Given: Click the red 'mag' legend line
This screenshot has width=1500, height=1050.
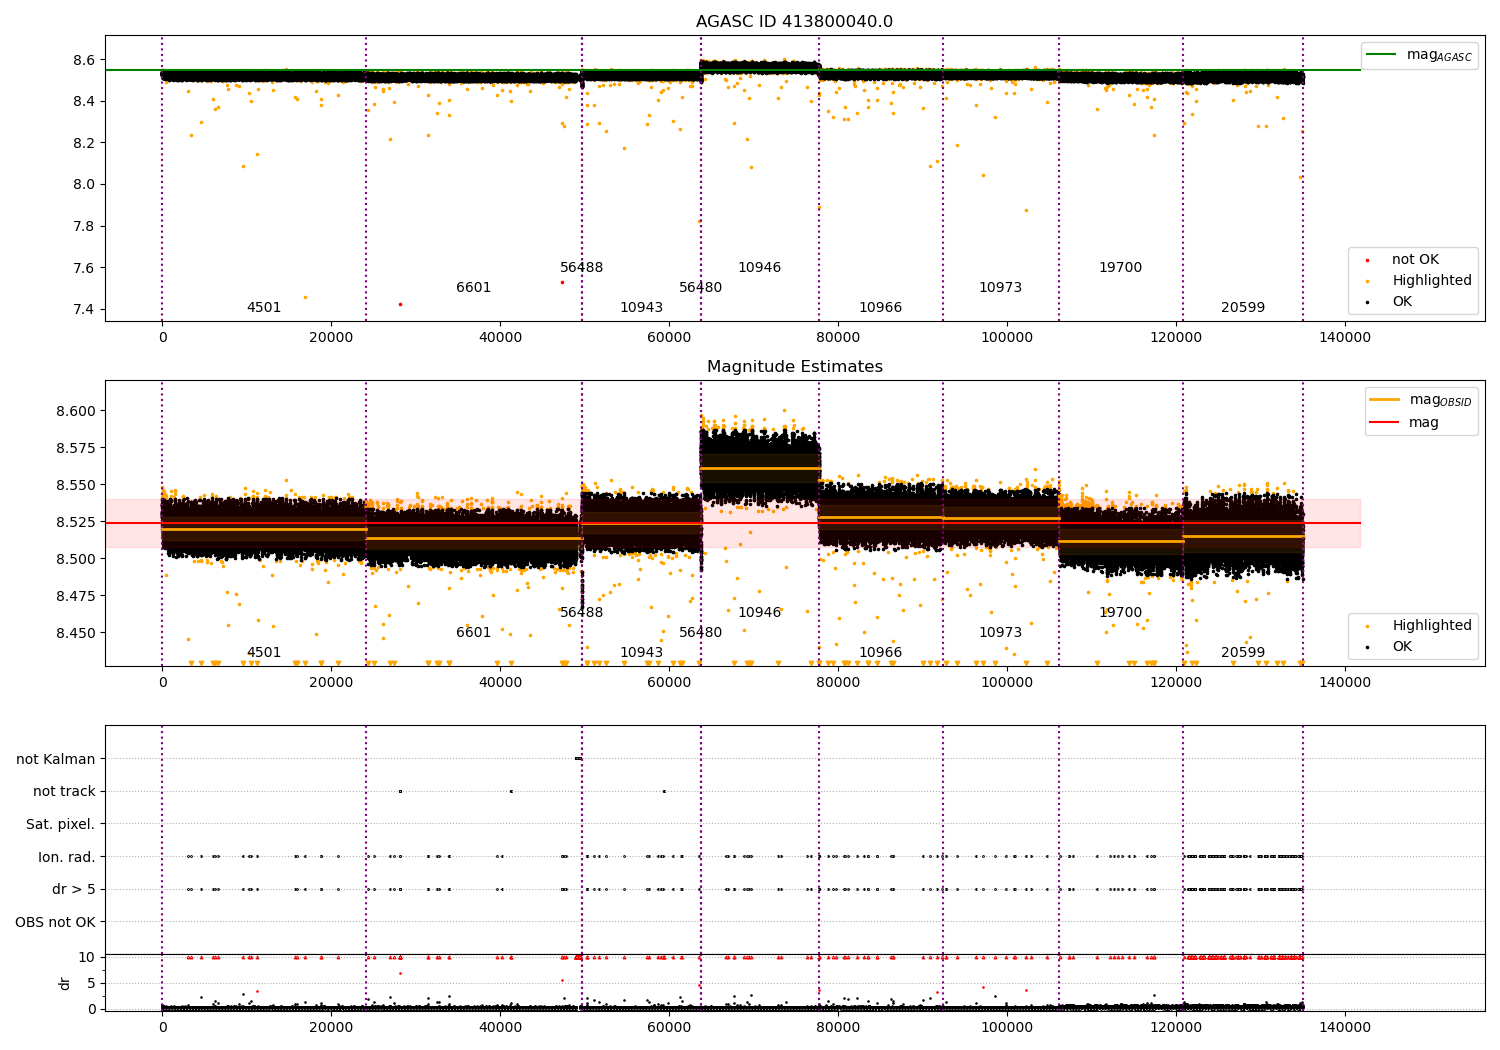Looking at the screenshot, I should click(x=1384, y=423).
